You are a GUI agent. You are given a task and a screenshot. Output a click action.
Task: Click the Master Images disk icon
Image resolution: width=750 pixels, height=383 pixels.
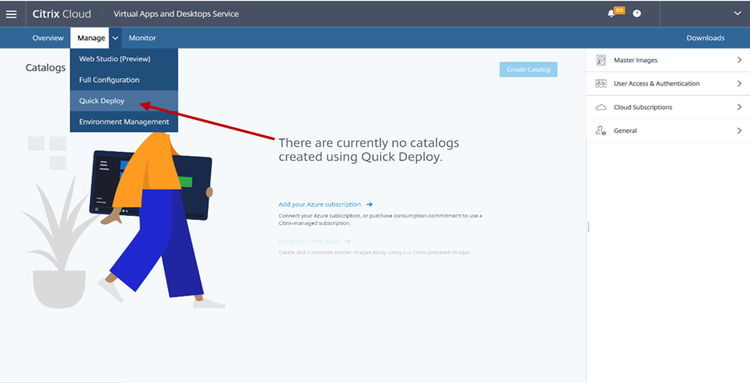601,60
